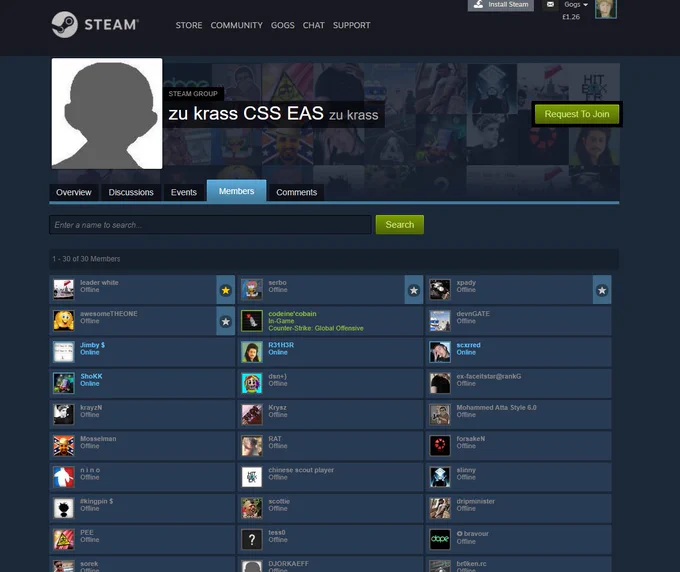Open dsn+) colorful avatar
Image resolution: width=680 pixels, height=572 pixels.
252,383
